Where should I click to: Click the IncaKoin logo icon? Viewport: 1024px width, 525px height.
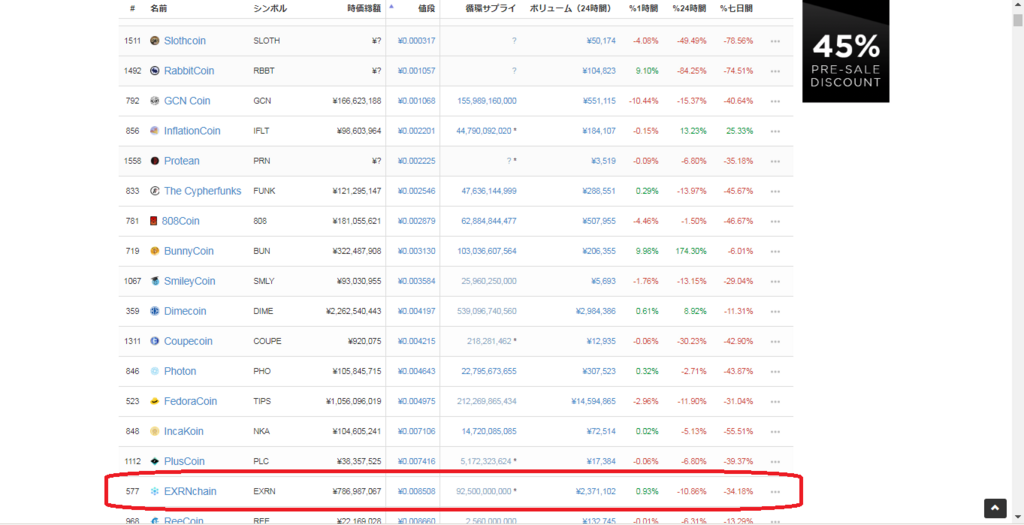coord(155,431)
